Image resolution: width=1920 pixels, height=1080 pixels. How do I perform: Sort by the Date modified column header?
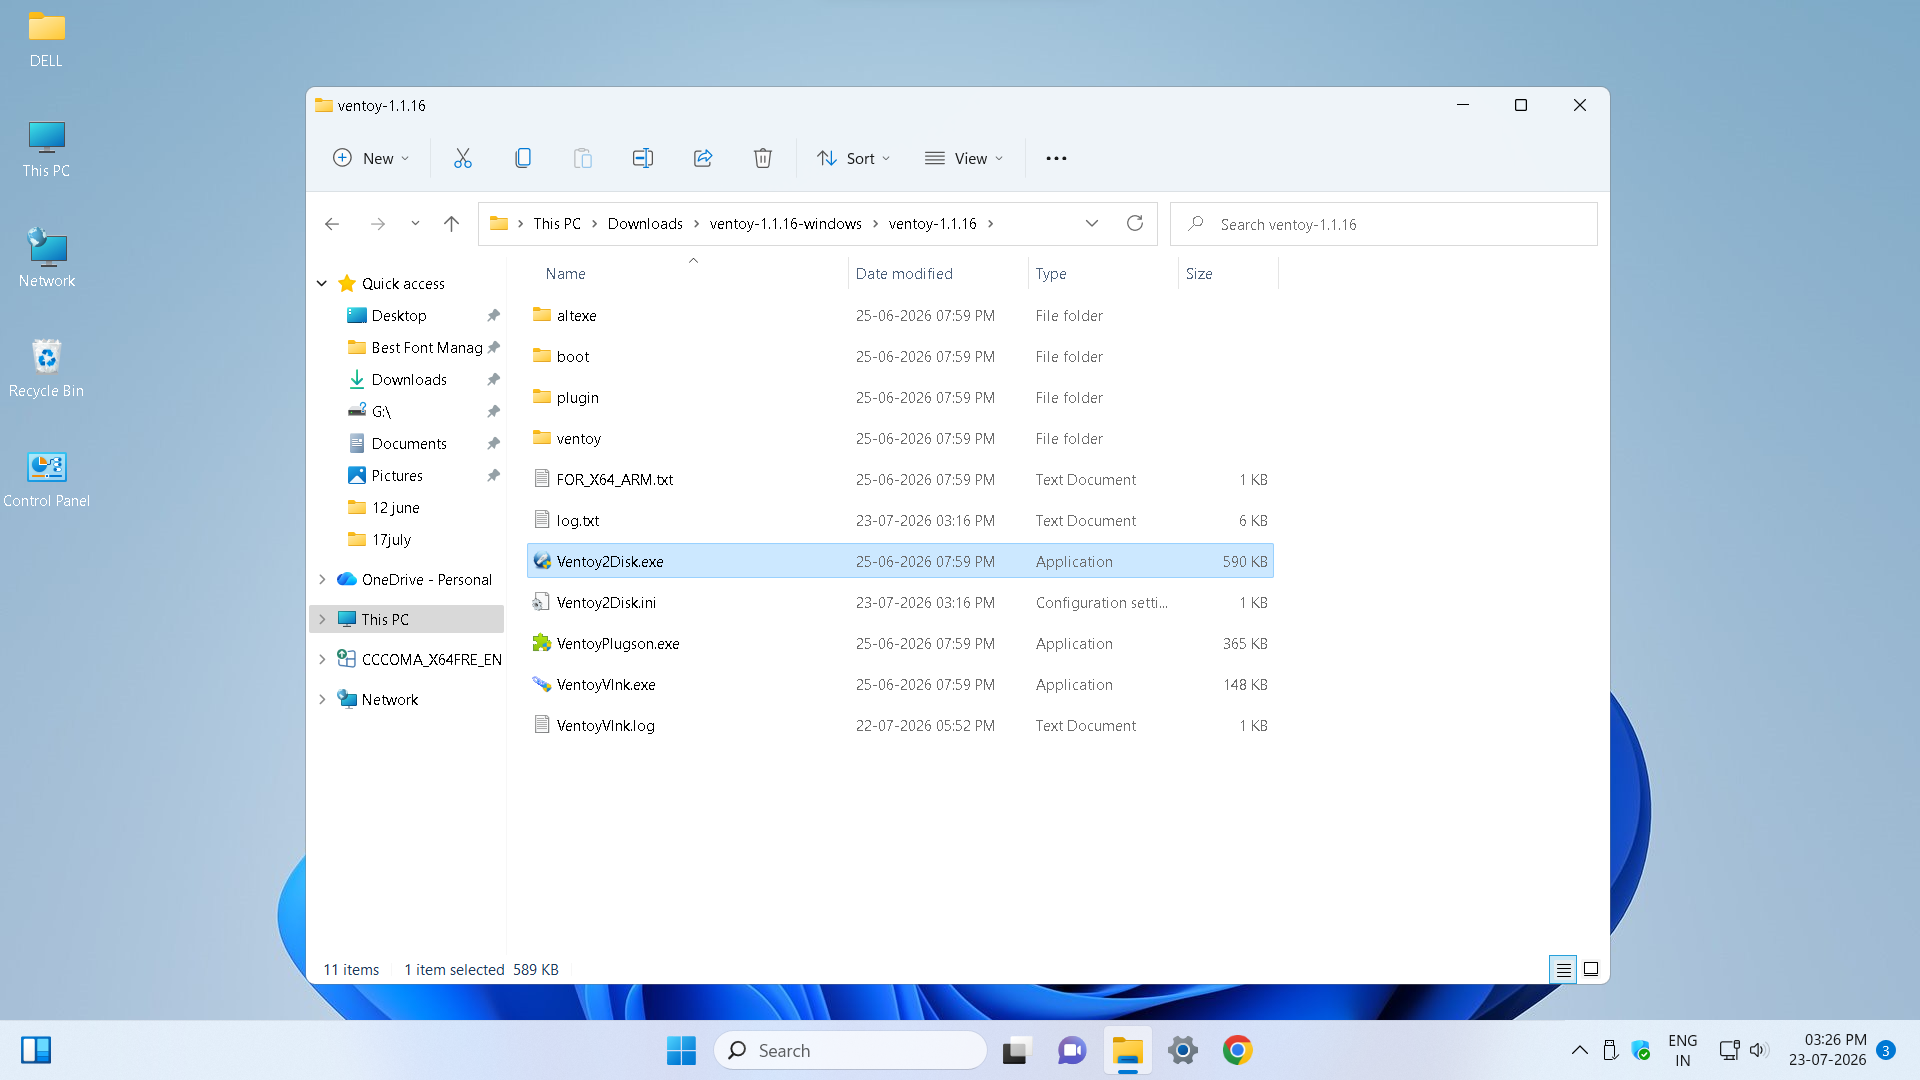[904, 273]
